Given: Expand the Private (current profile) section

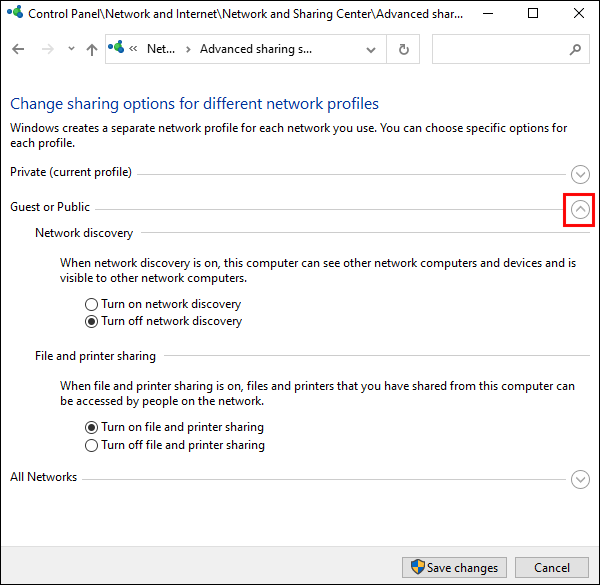Looking at the screenshot, I should point(580,174).
